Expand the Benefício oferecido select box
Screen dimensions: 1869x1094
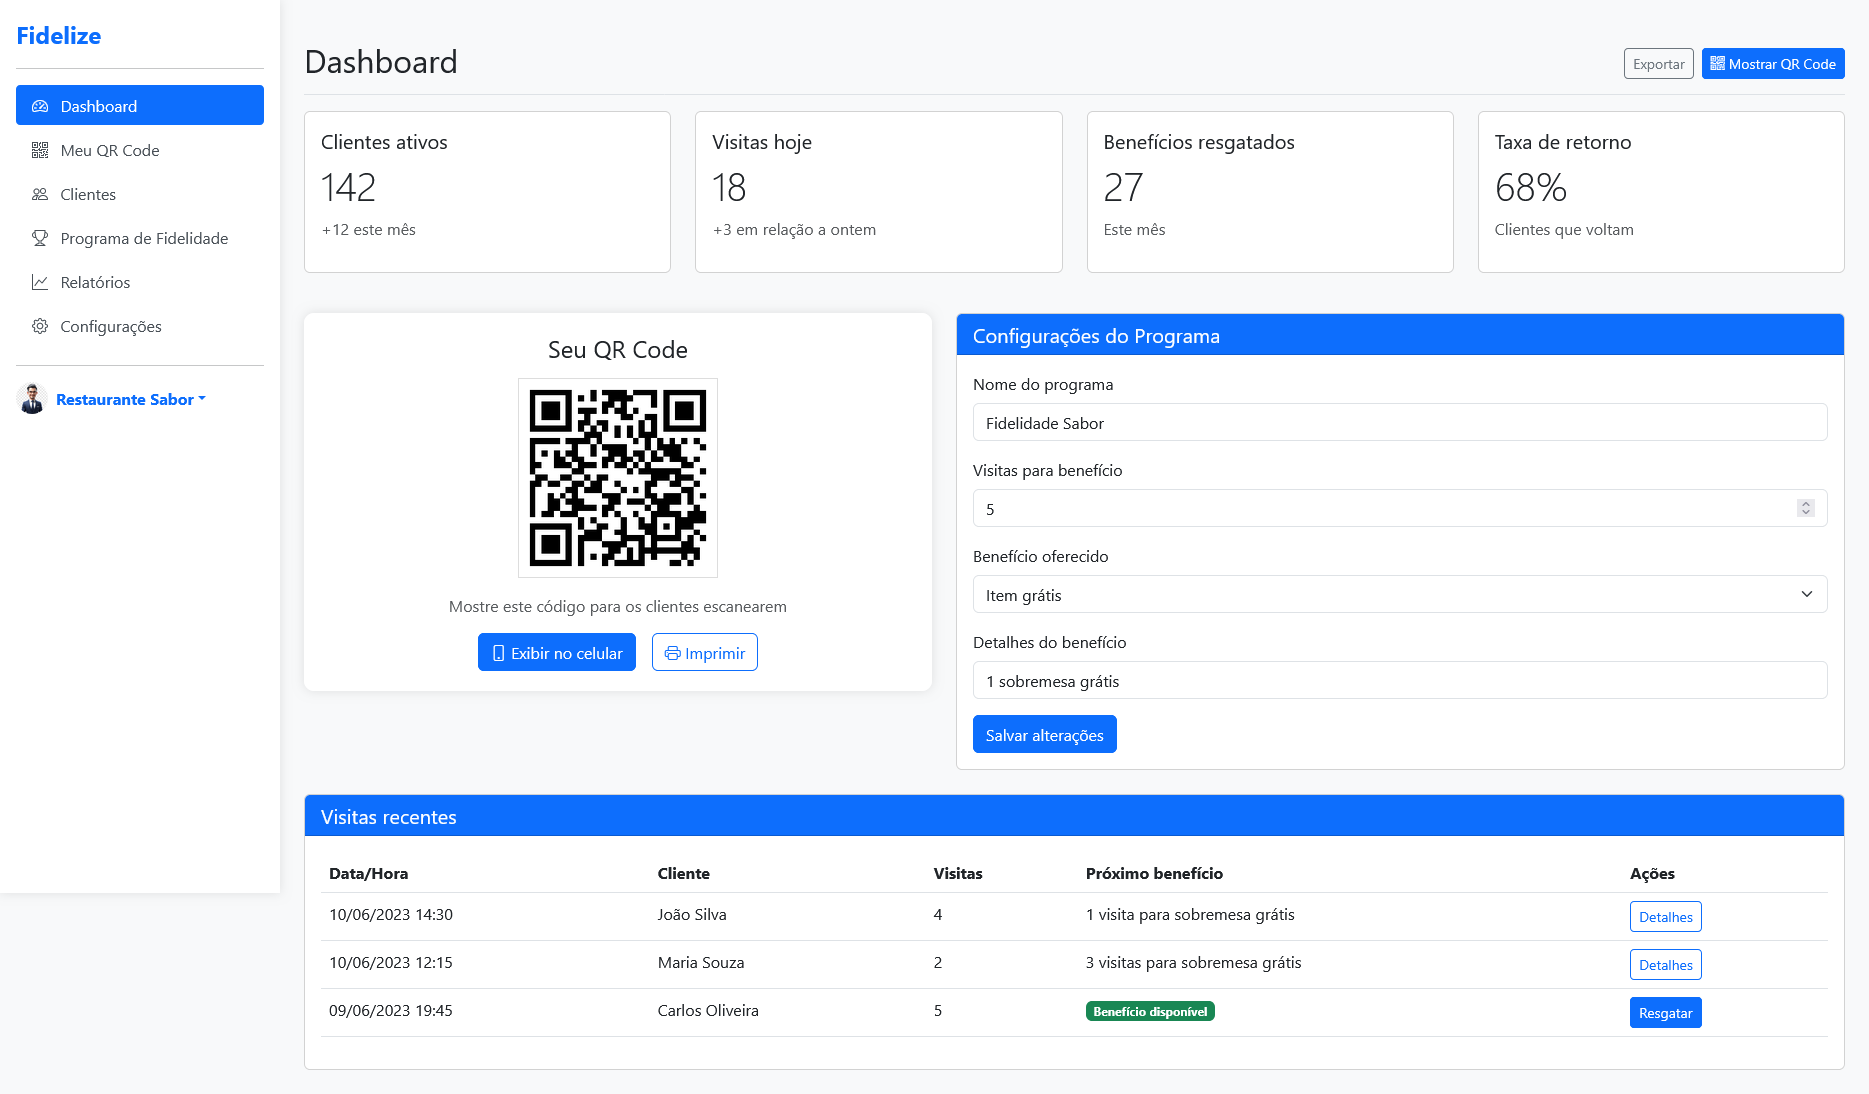pyautogui.click(x=1399, y=594)
